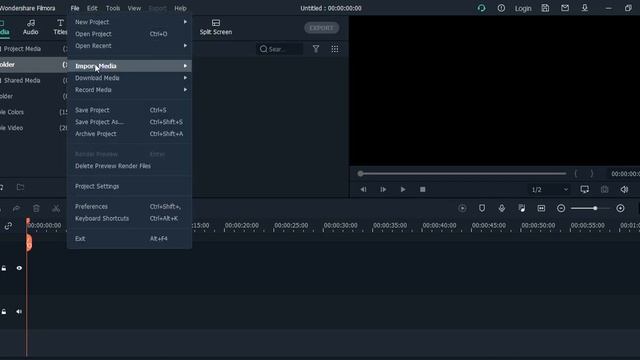This screenshot has width=640, height=360.
Task: Zoom in timeline with plus icon
Action: (x=620, y=208)
